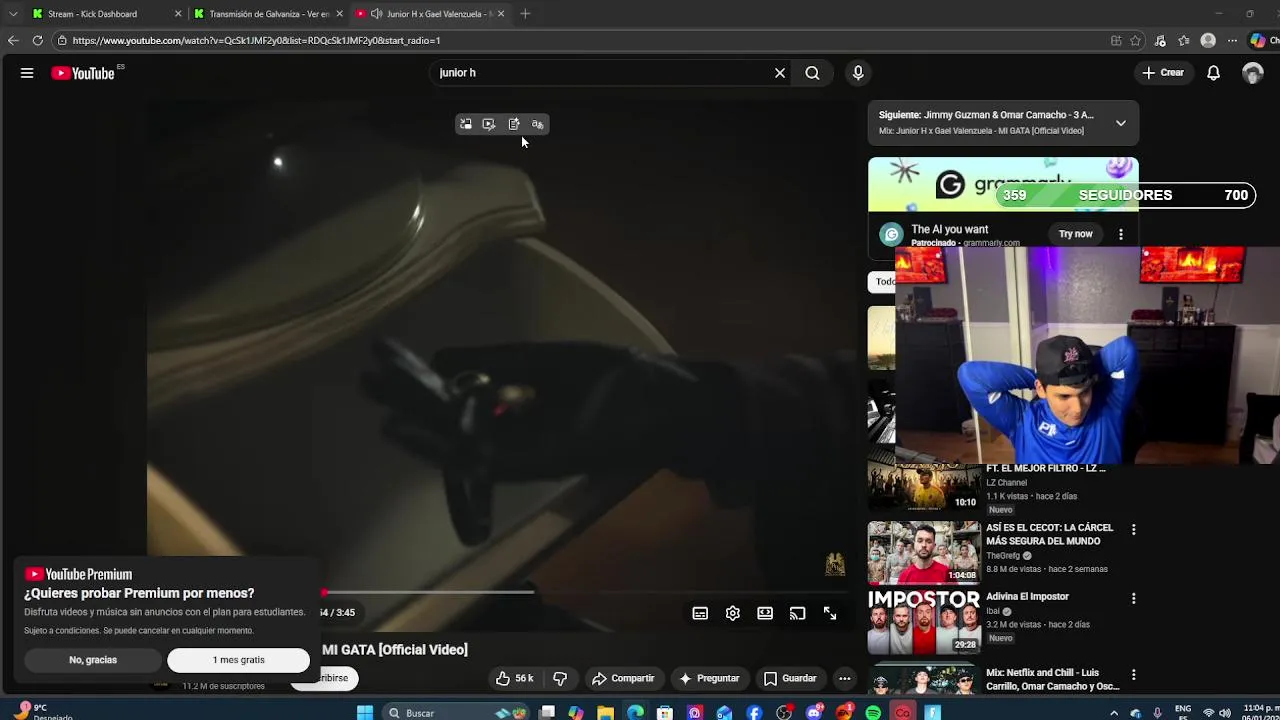Select the Junior H x Gael Valenzuela tab

tap(430, 14)
